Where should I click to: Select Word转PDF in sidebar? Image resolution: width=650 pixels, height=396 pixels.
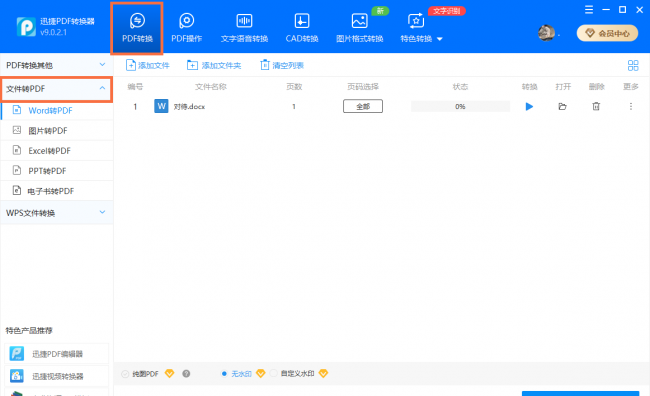click(57, 110)
